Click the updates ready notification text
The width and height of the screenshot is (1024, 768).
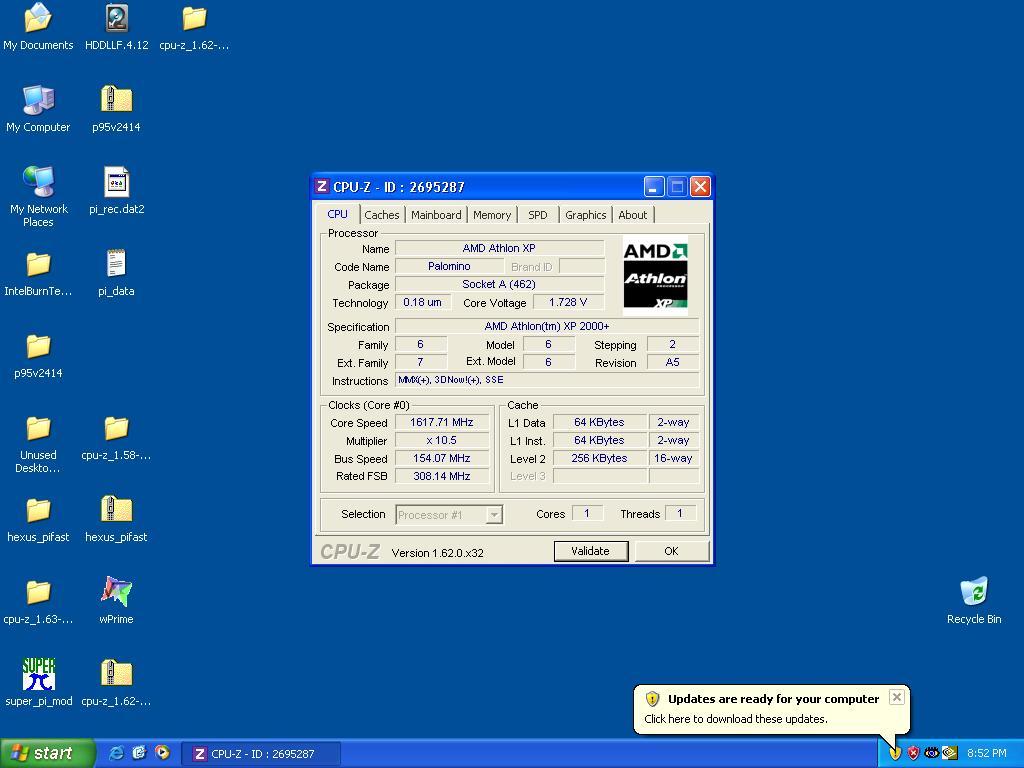click(x=773, y=699)
